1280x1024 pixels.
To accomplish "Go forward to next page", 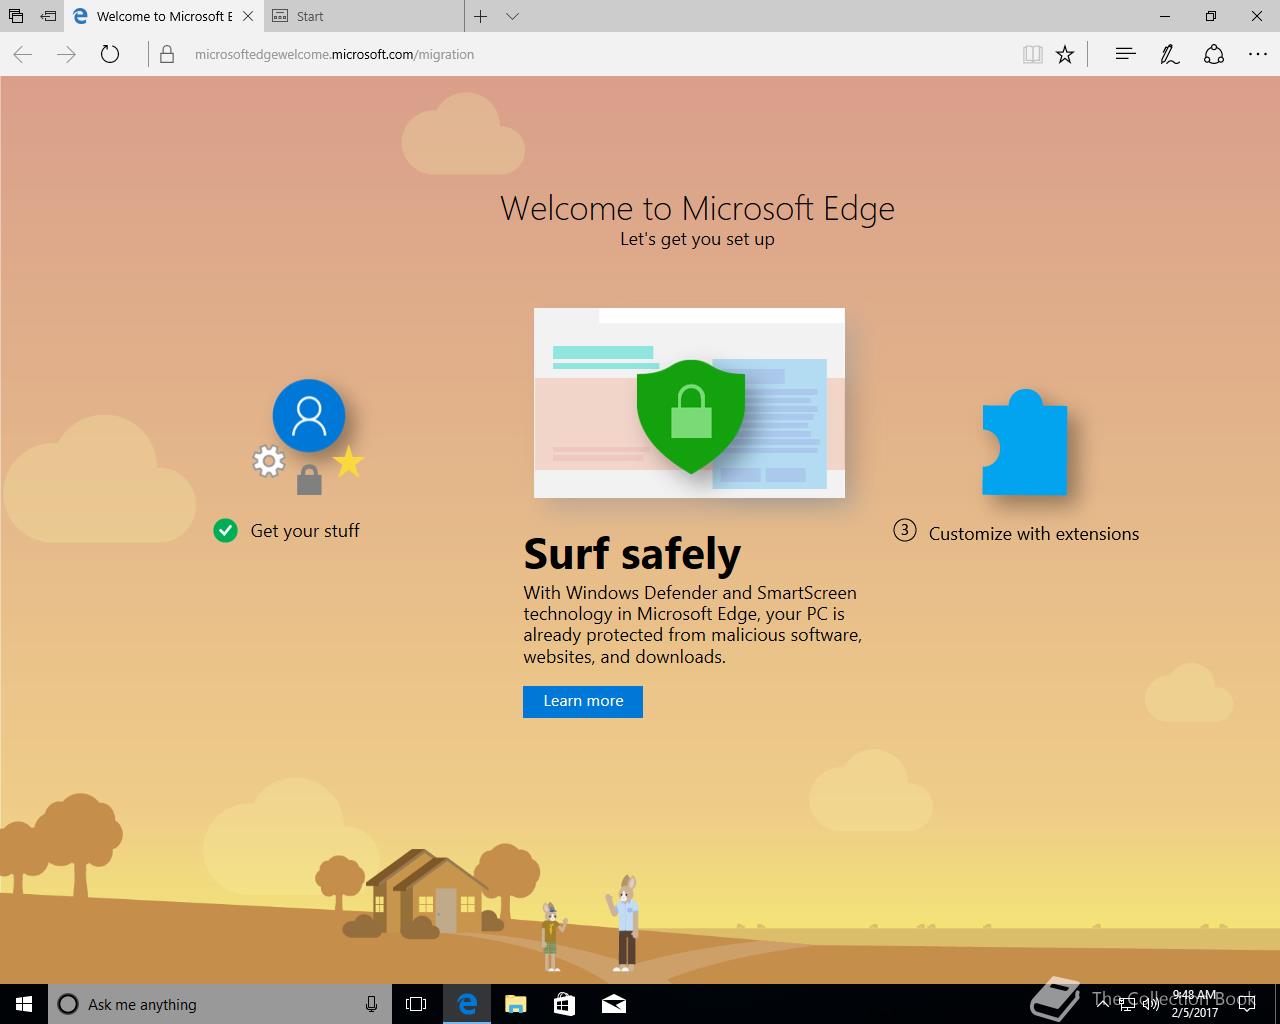I will pos(66,54).
